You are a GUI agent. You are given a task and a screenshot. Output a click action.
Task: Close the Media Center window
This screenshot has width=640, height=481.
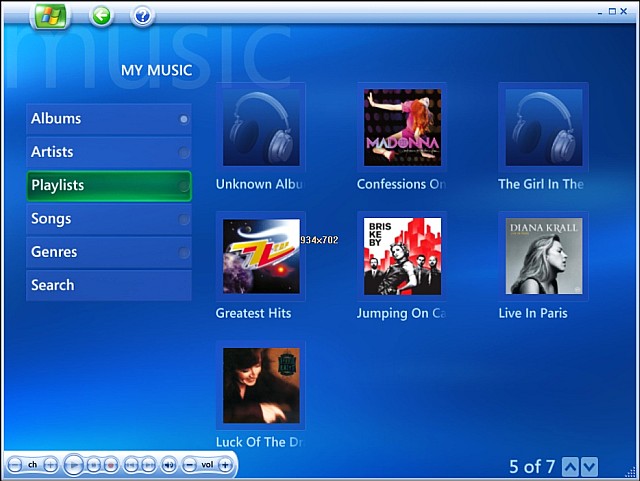624,11
